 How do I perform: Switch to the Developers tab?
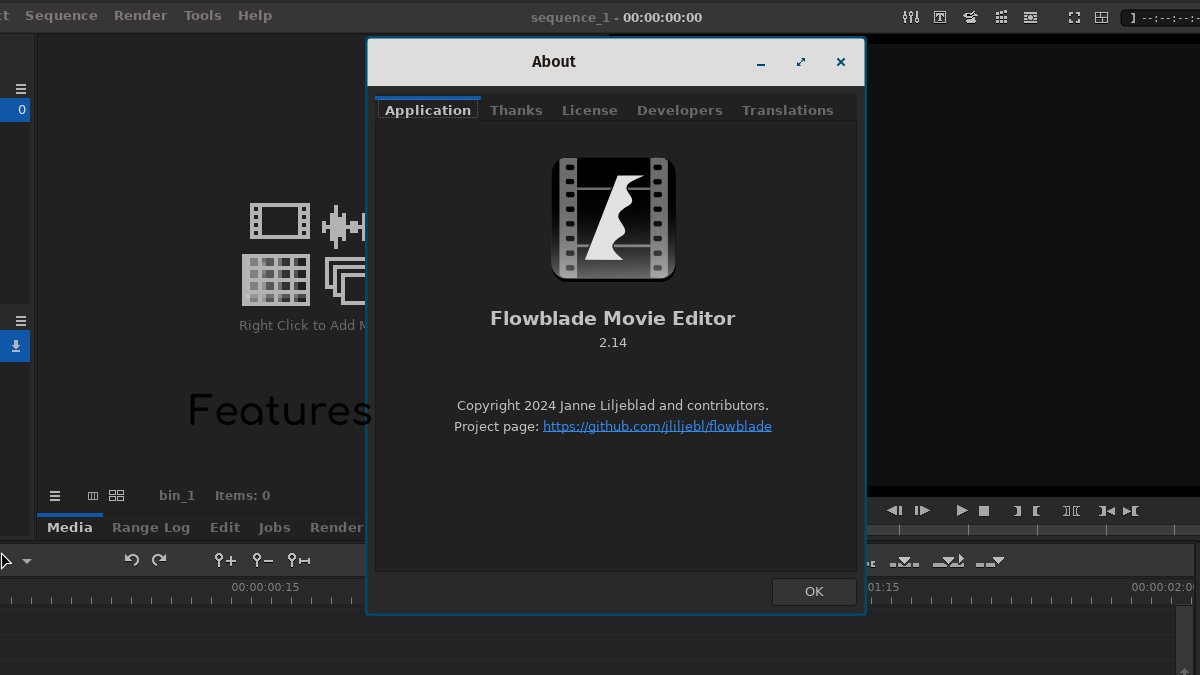coord(679,110)
